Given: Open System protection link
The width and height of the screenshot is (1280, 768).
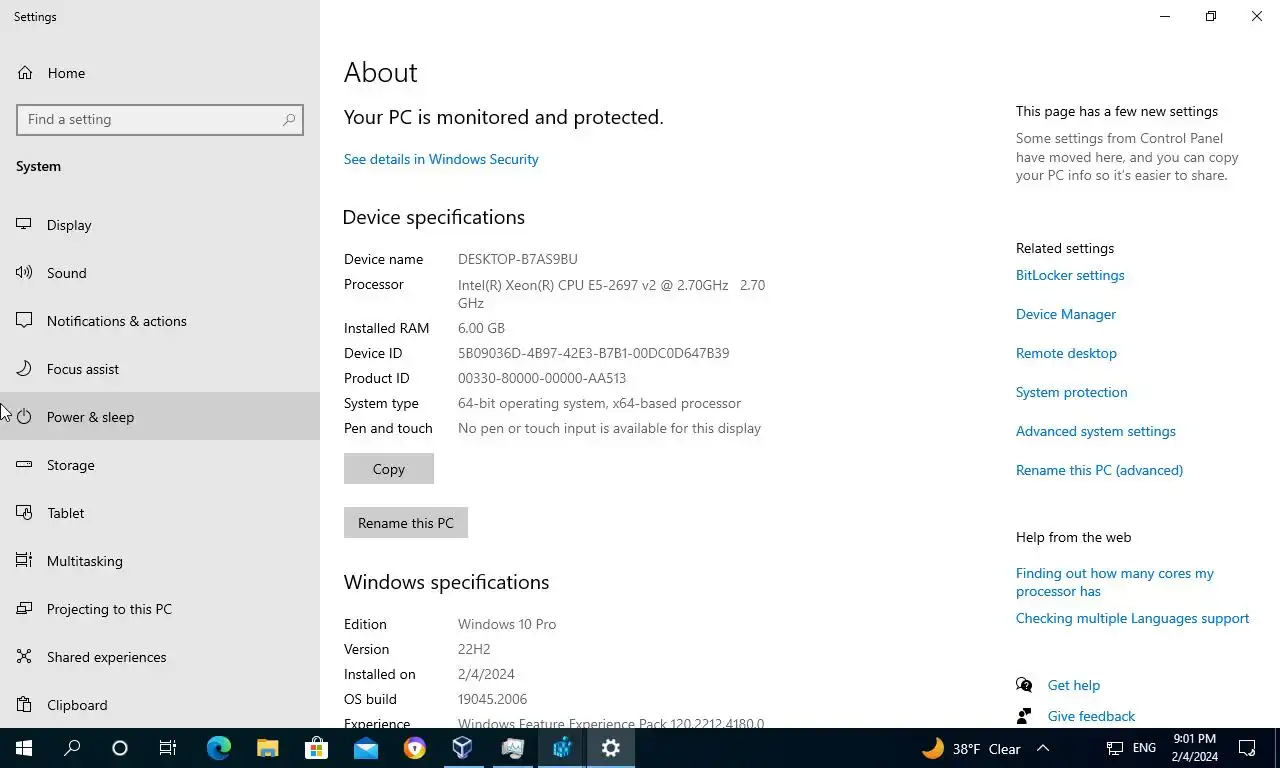Looking at the screenshot, I should pos(1071,392).
